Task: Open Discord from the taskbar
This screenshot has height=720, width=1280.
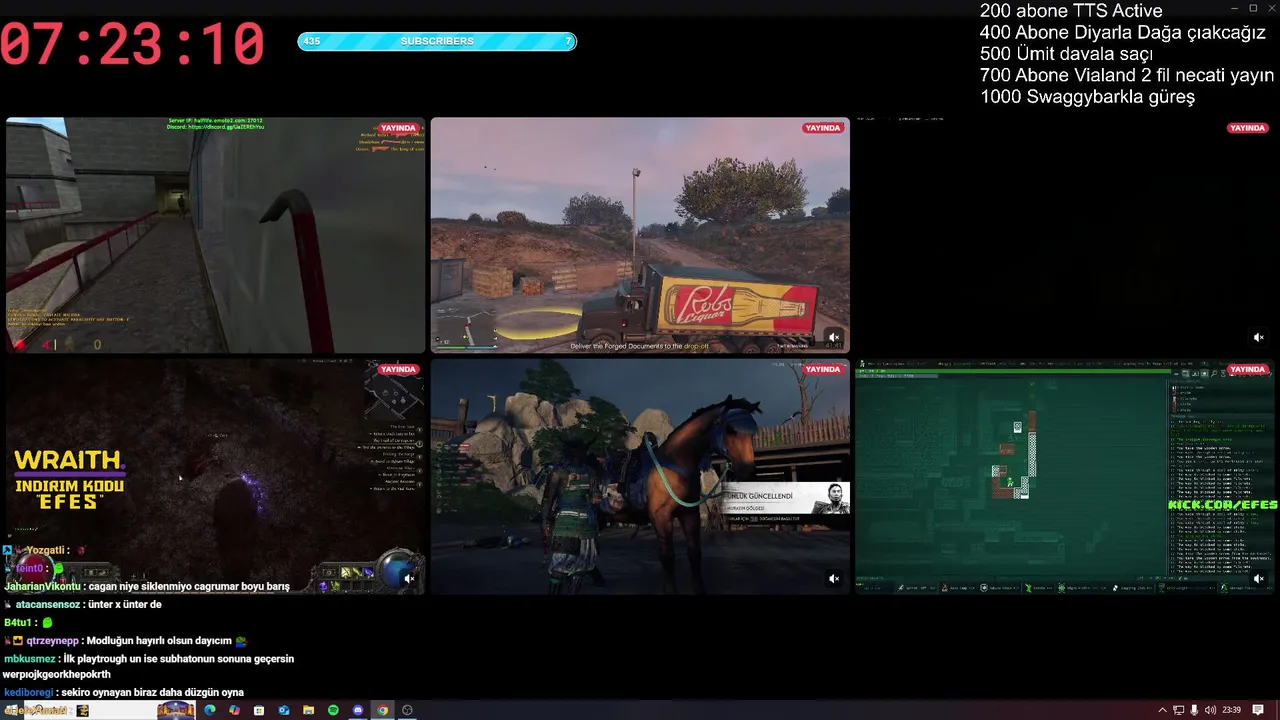Action: 358,710
